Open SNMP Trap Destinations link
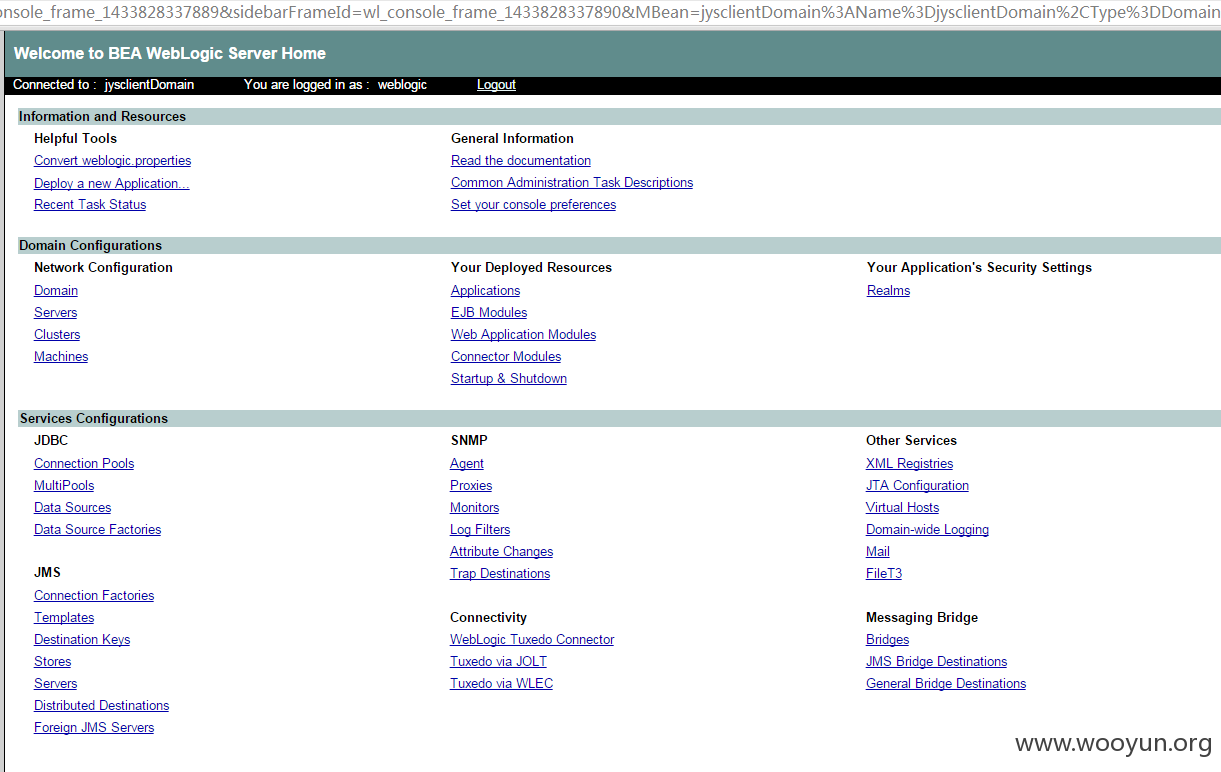Image resolution: width=1221 pixels, height=772 pixels. (x=500, y=574)
